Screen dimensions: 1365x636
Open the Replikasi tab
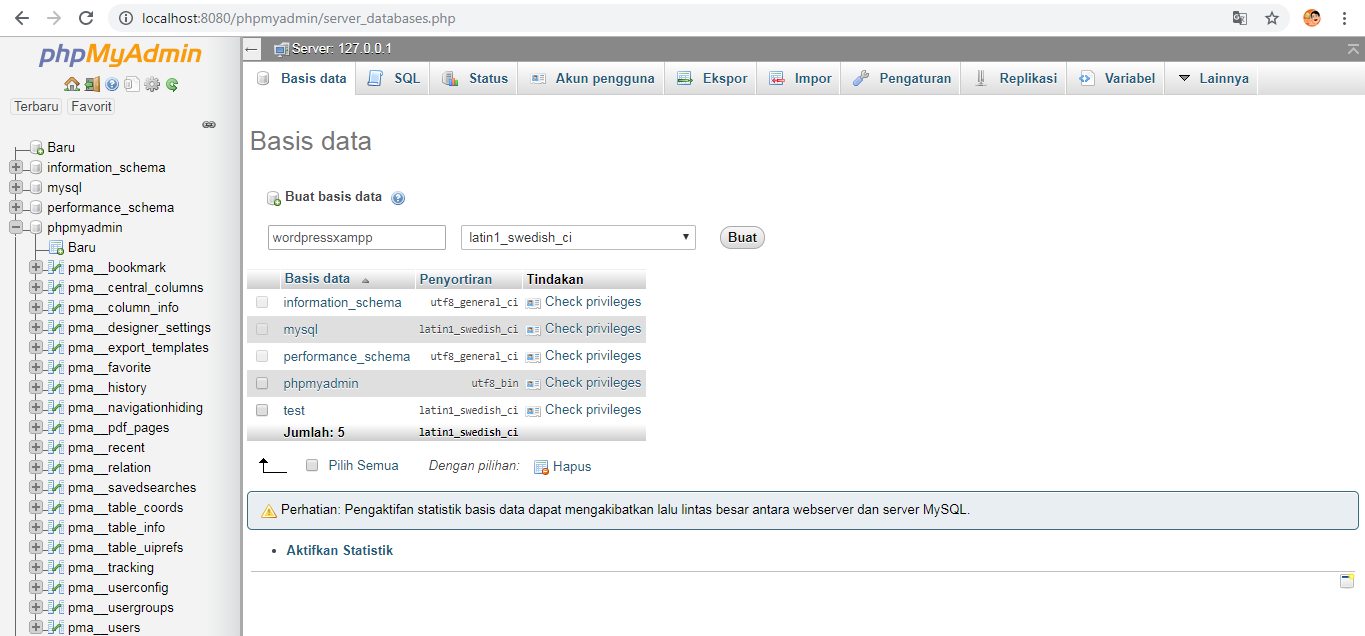[1014, 78]
